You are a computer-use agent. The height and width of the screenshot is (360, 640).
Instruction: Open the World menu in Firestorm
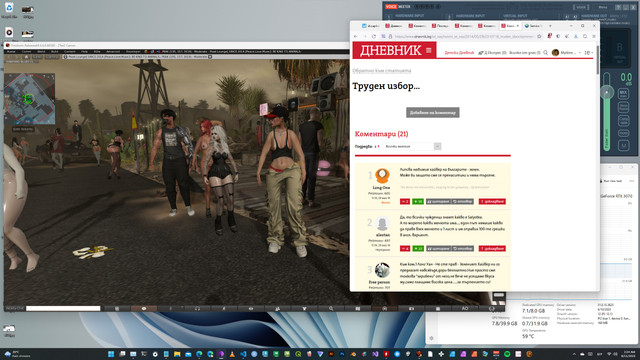click(41, 52)
